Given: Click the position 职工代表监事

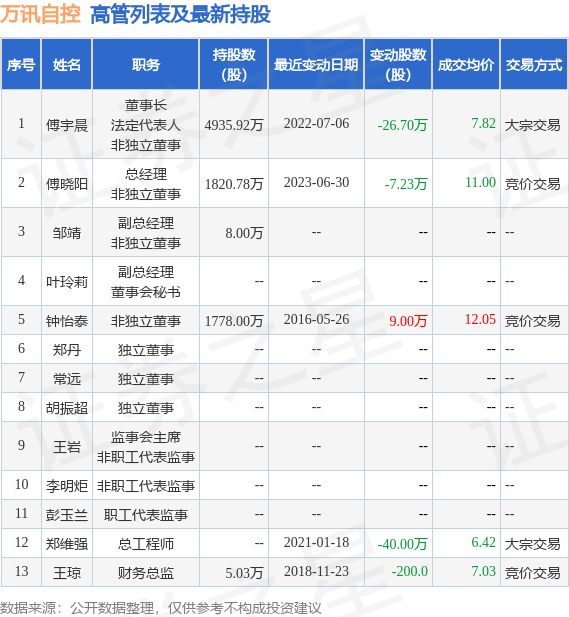Looking at the screenshot, I should pos(146,515).
